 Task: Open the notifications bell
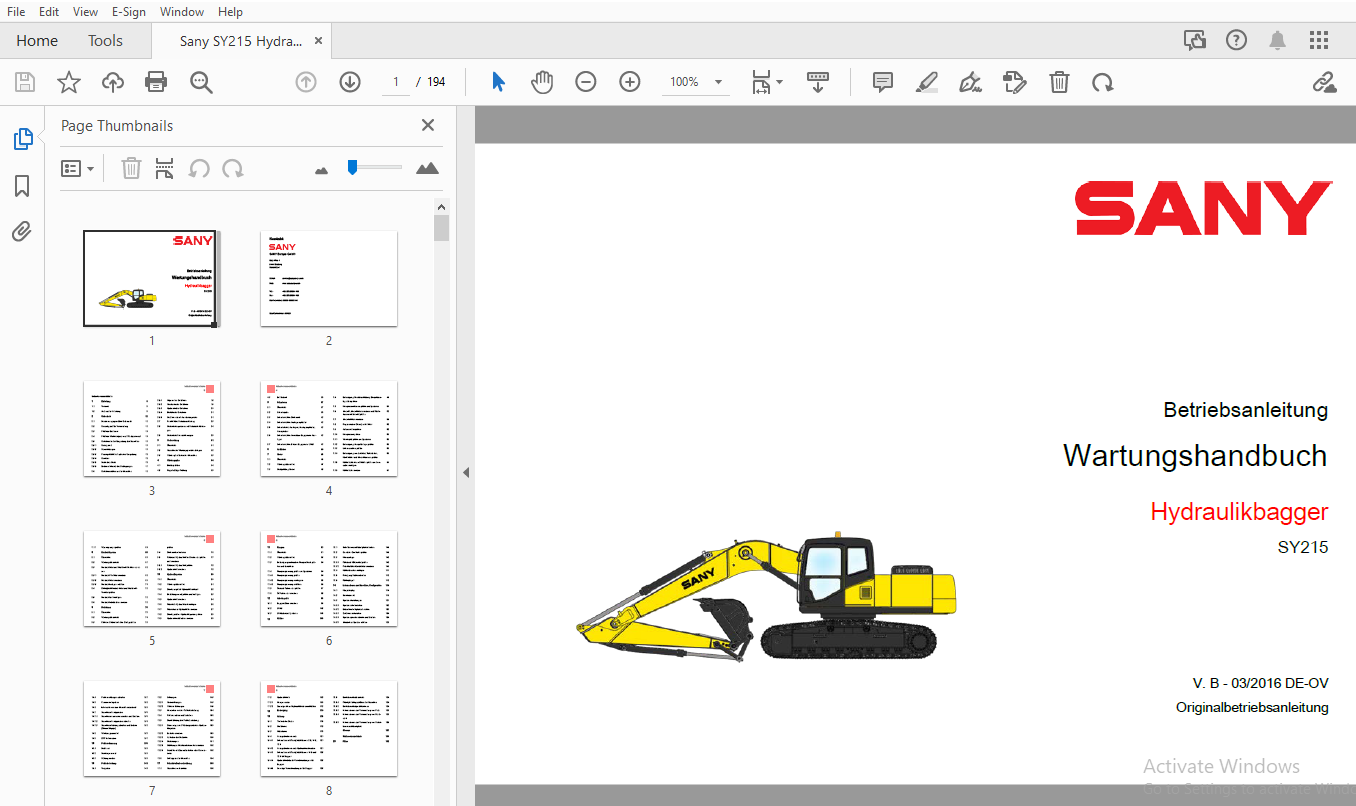(1278, 40)
